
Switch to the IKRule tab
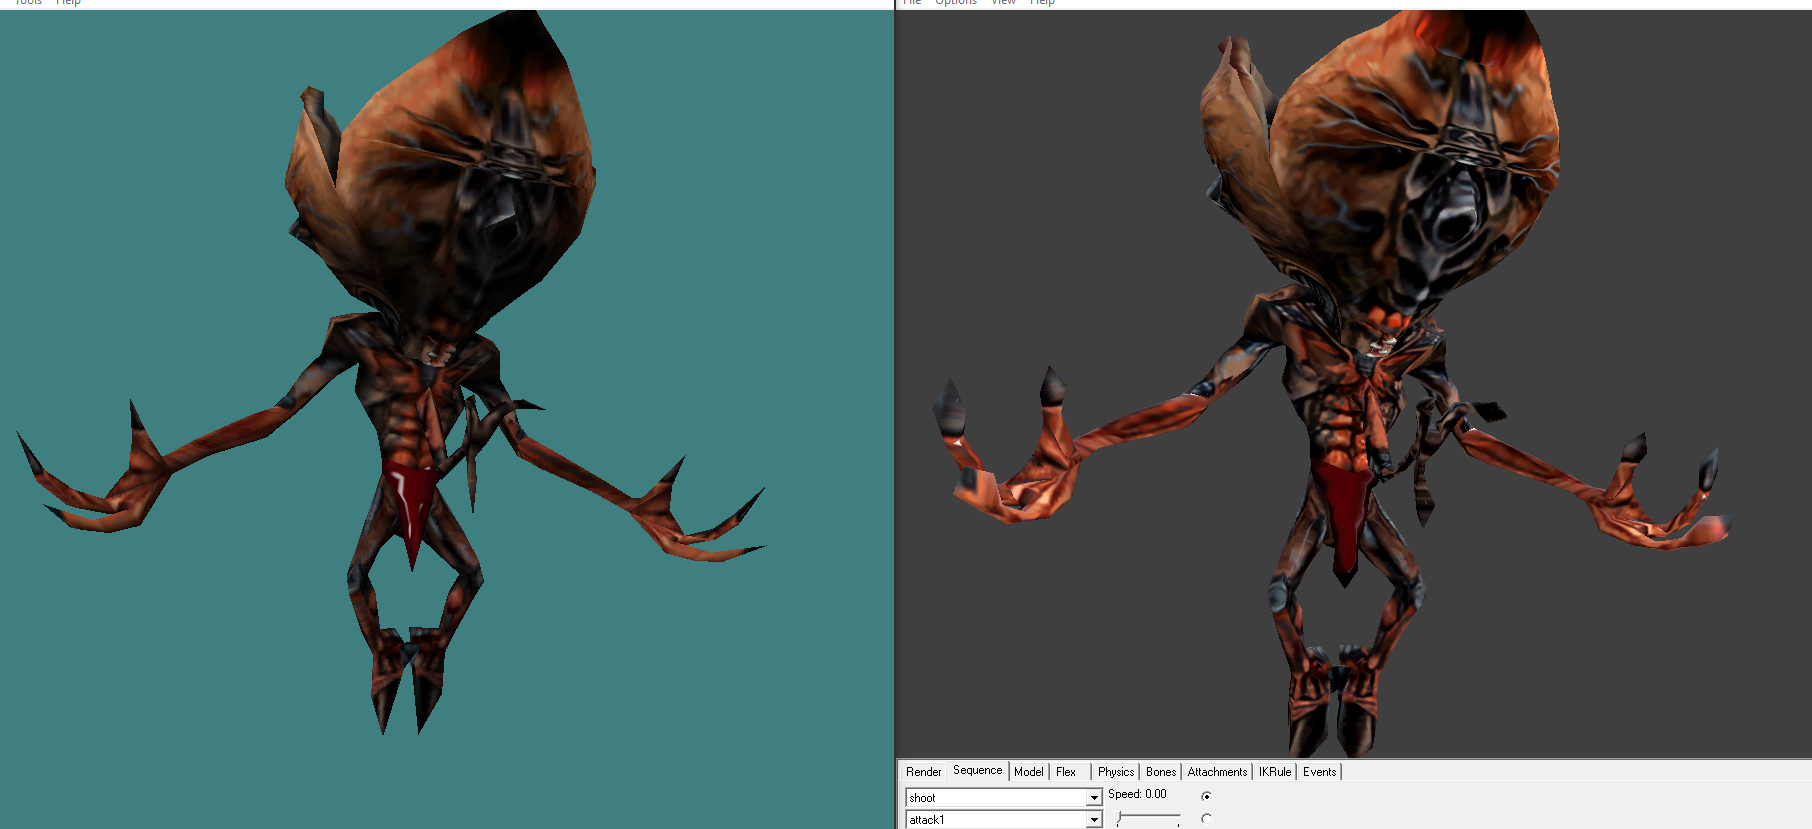tap(1275, 772)
